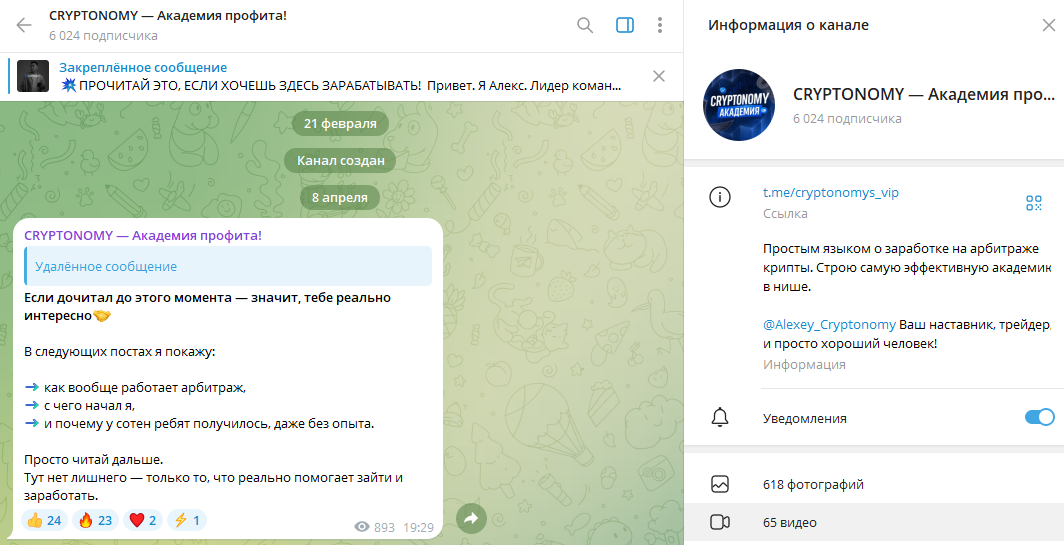This screenshot has height=545, width=1064.
Task: Add thumbs-up reaction with 24
Action: (44, 521)
